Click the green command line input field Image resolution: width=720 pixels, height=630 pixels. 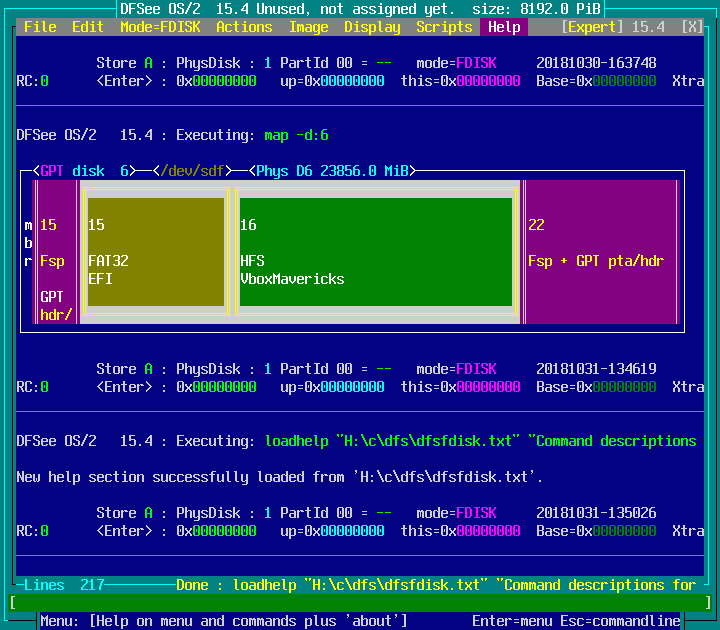(360, 603)
